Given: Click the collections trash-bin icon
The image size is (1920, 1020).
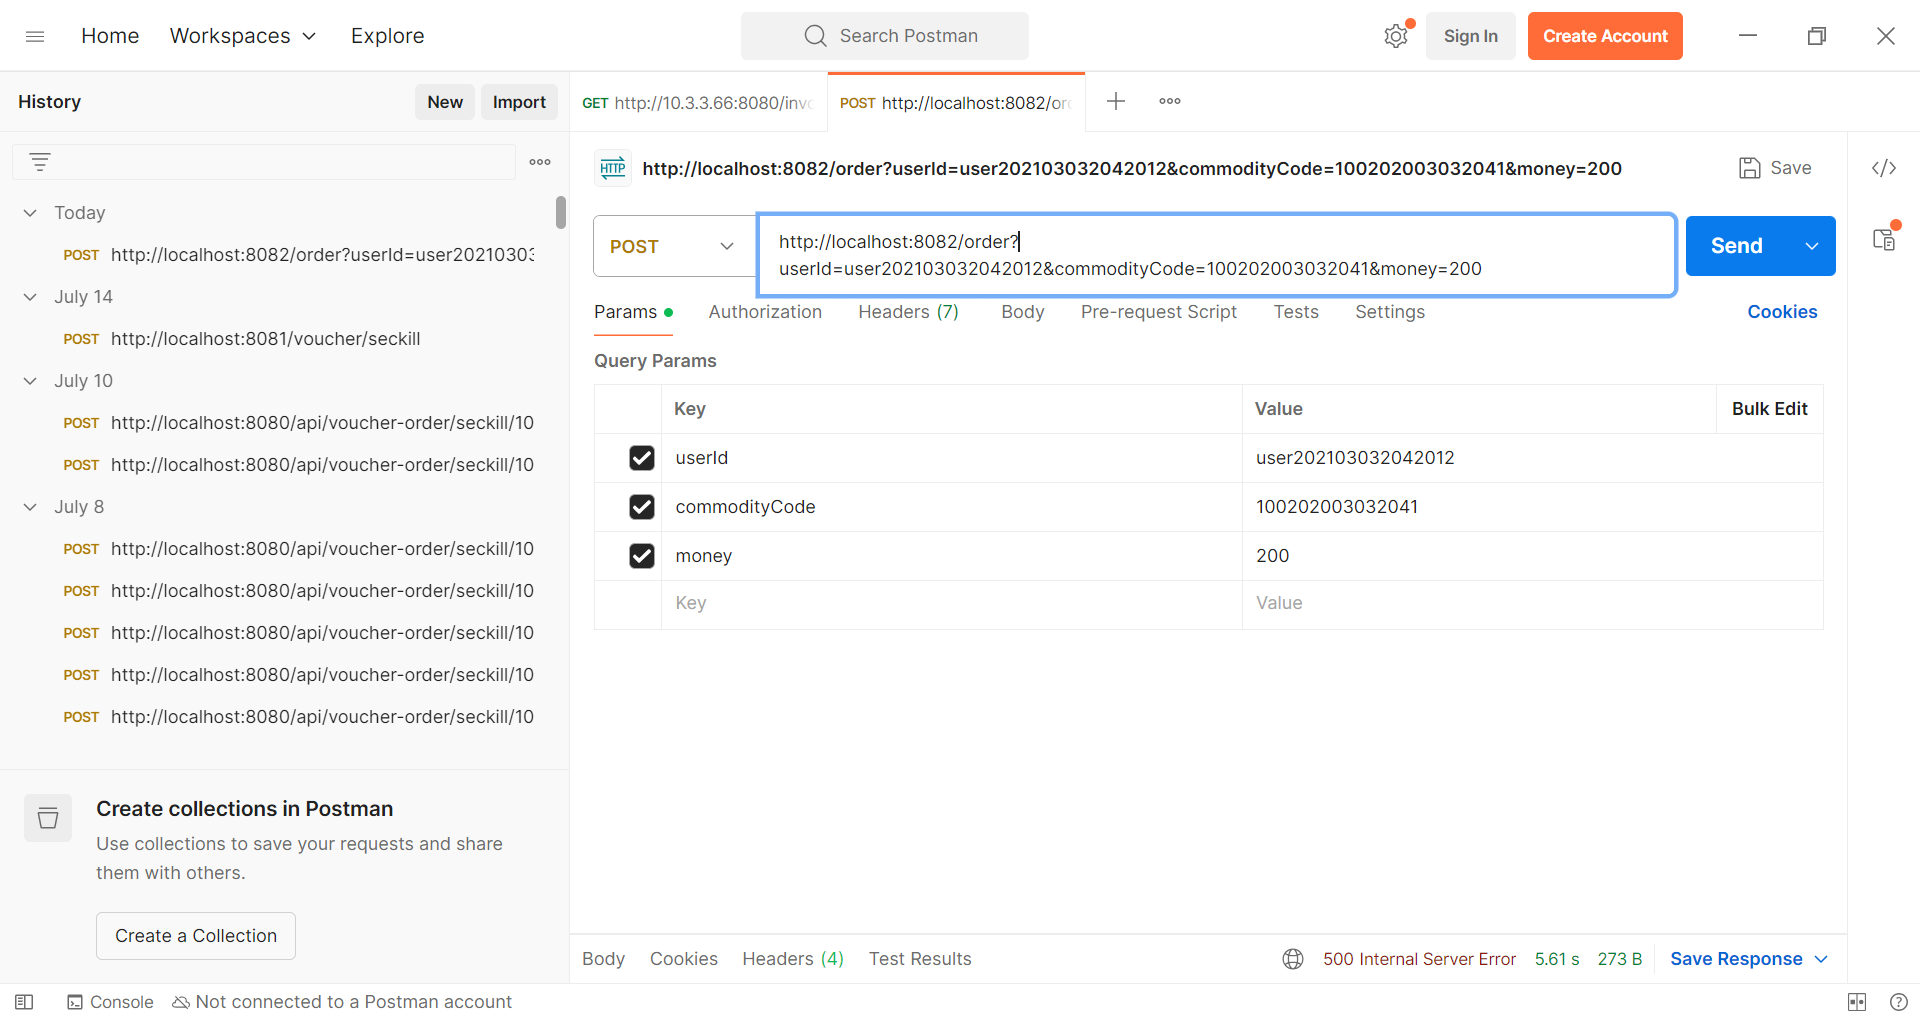Looking at the screenshot, I should (x=48, y=818).
